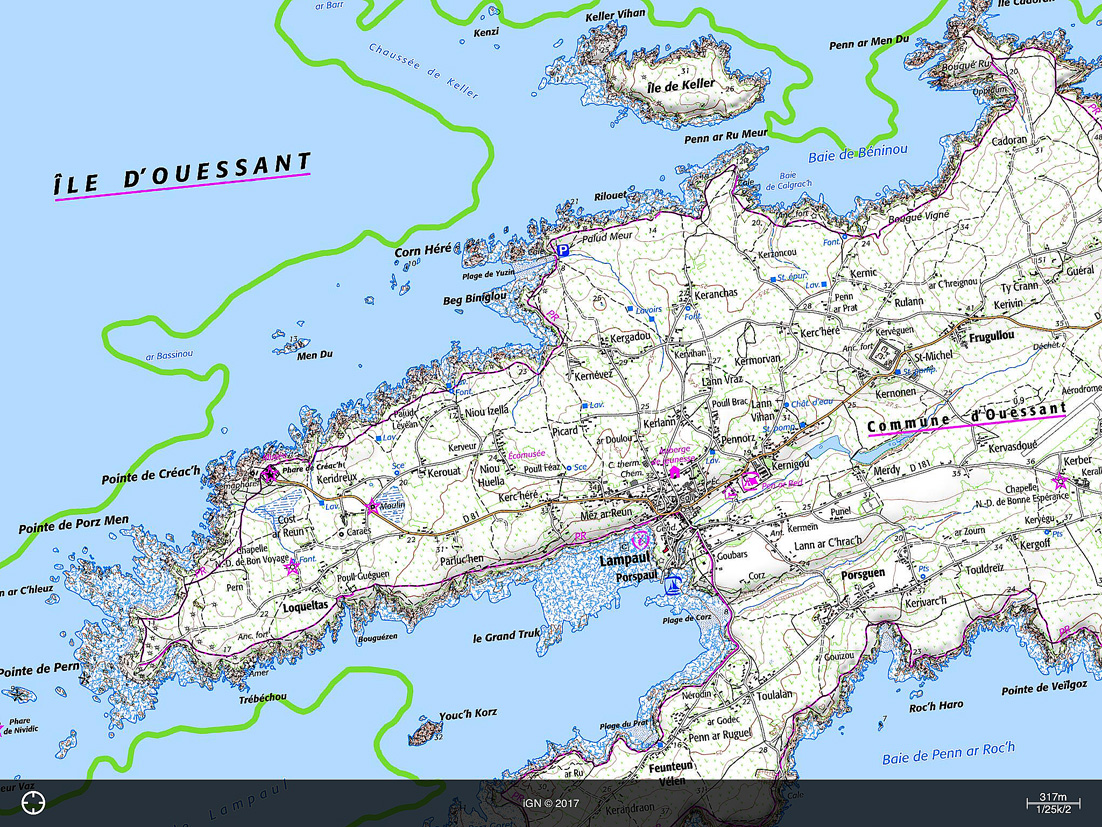Click the Commune d'Ouessant label
The width and height of the screenshot is (1102, 827).
point(967,418)
